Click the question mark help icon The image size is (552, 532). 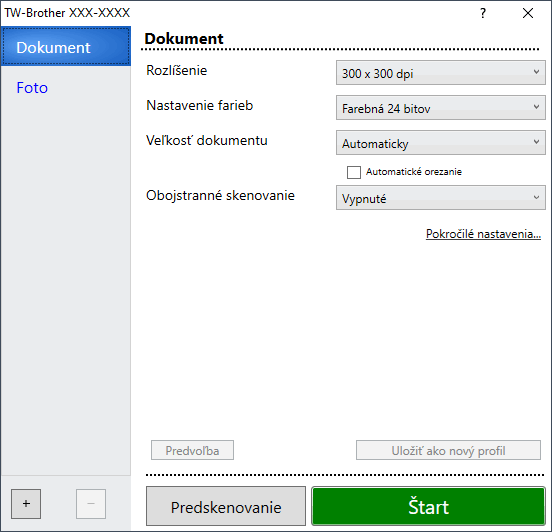483,13
